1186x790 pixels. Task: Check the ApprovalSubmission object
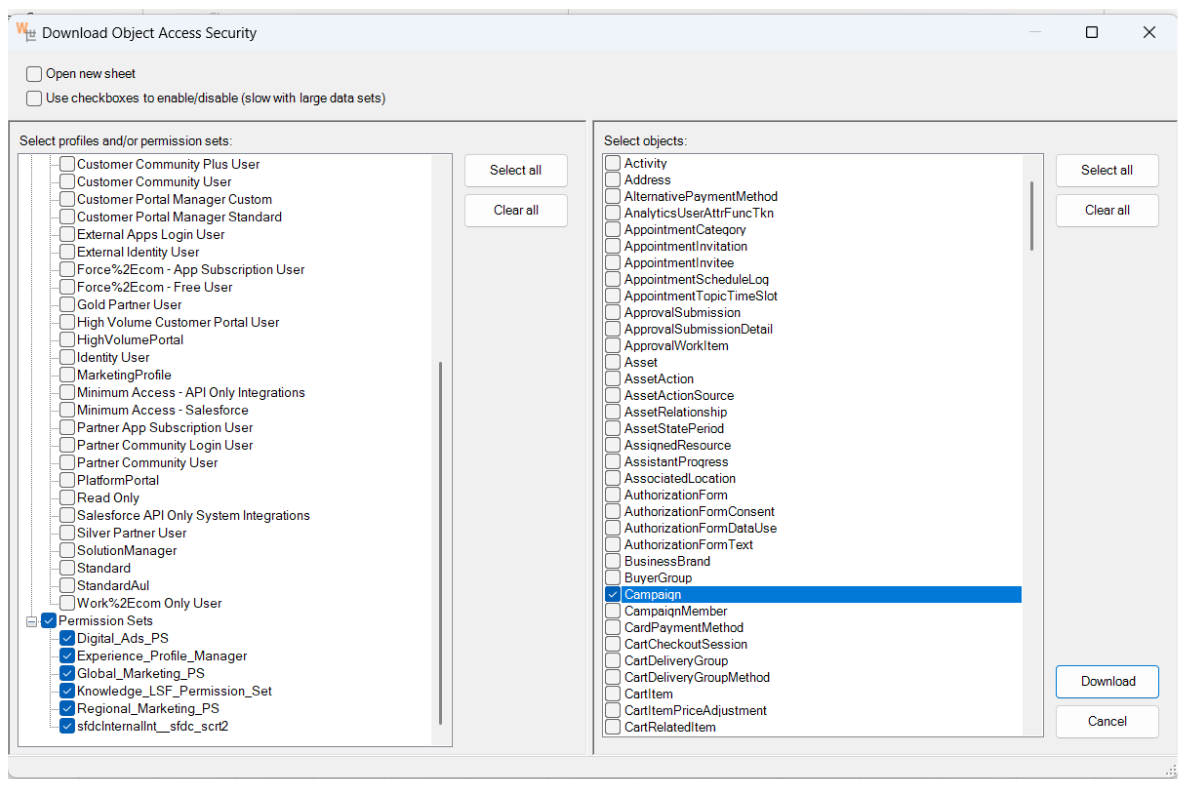click(x=613, y=313)
